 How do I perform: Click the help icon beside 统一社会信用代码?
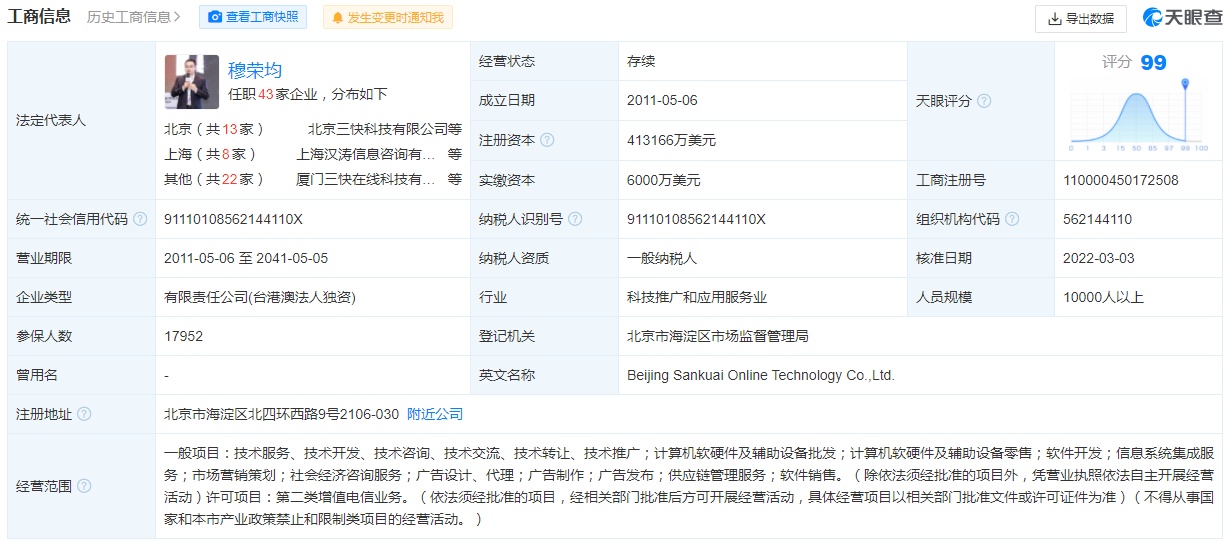pos(140,219)
